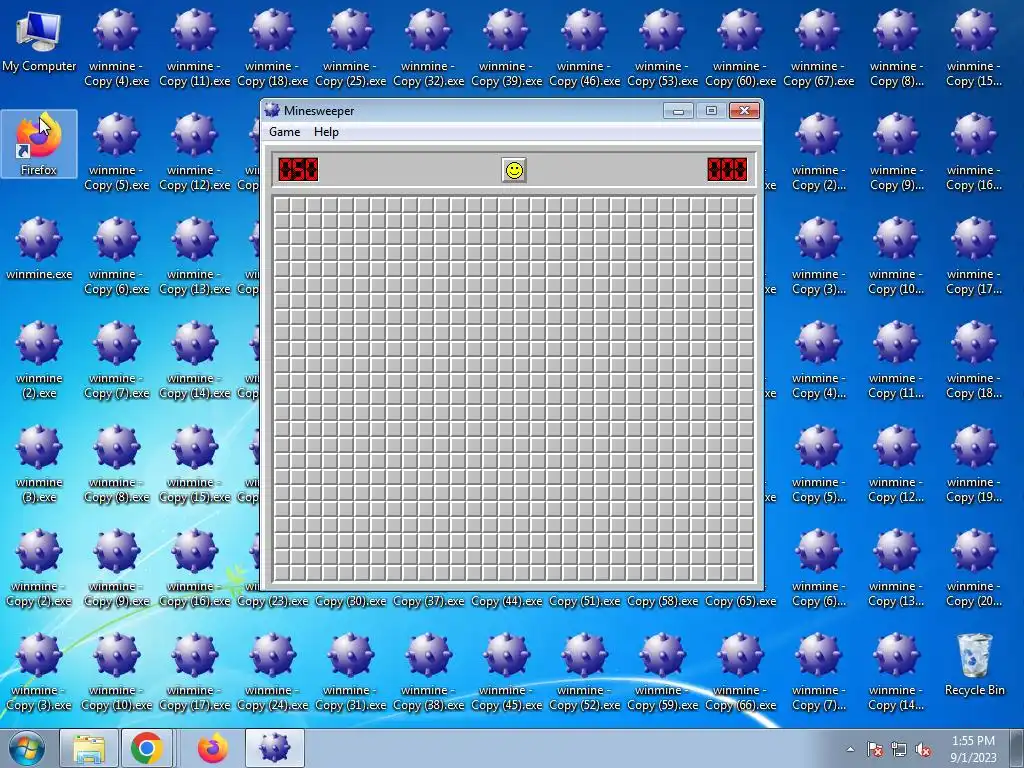The image size is (1024, 768).
Task: Select winmine - Copy (18).exe icon
Action: pos(272,48)
